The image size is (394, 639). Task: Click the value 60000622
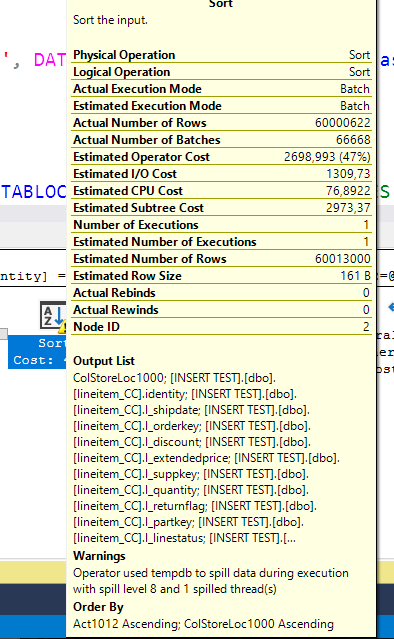pos(342,123)
